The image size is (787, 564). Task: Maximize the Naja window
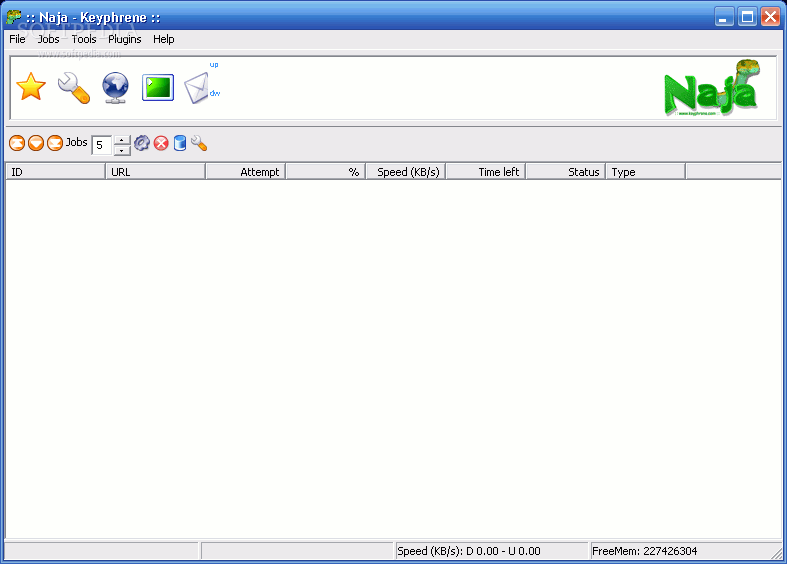(x=747, y=17)
